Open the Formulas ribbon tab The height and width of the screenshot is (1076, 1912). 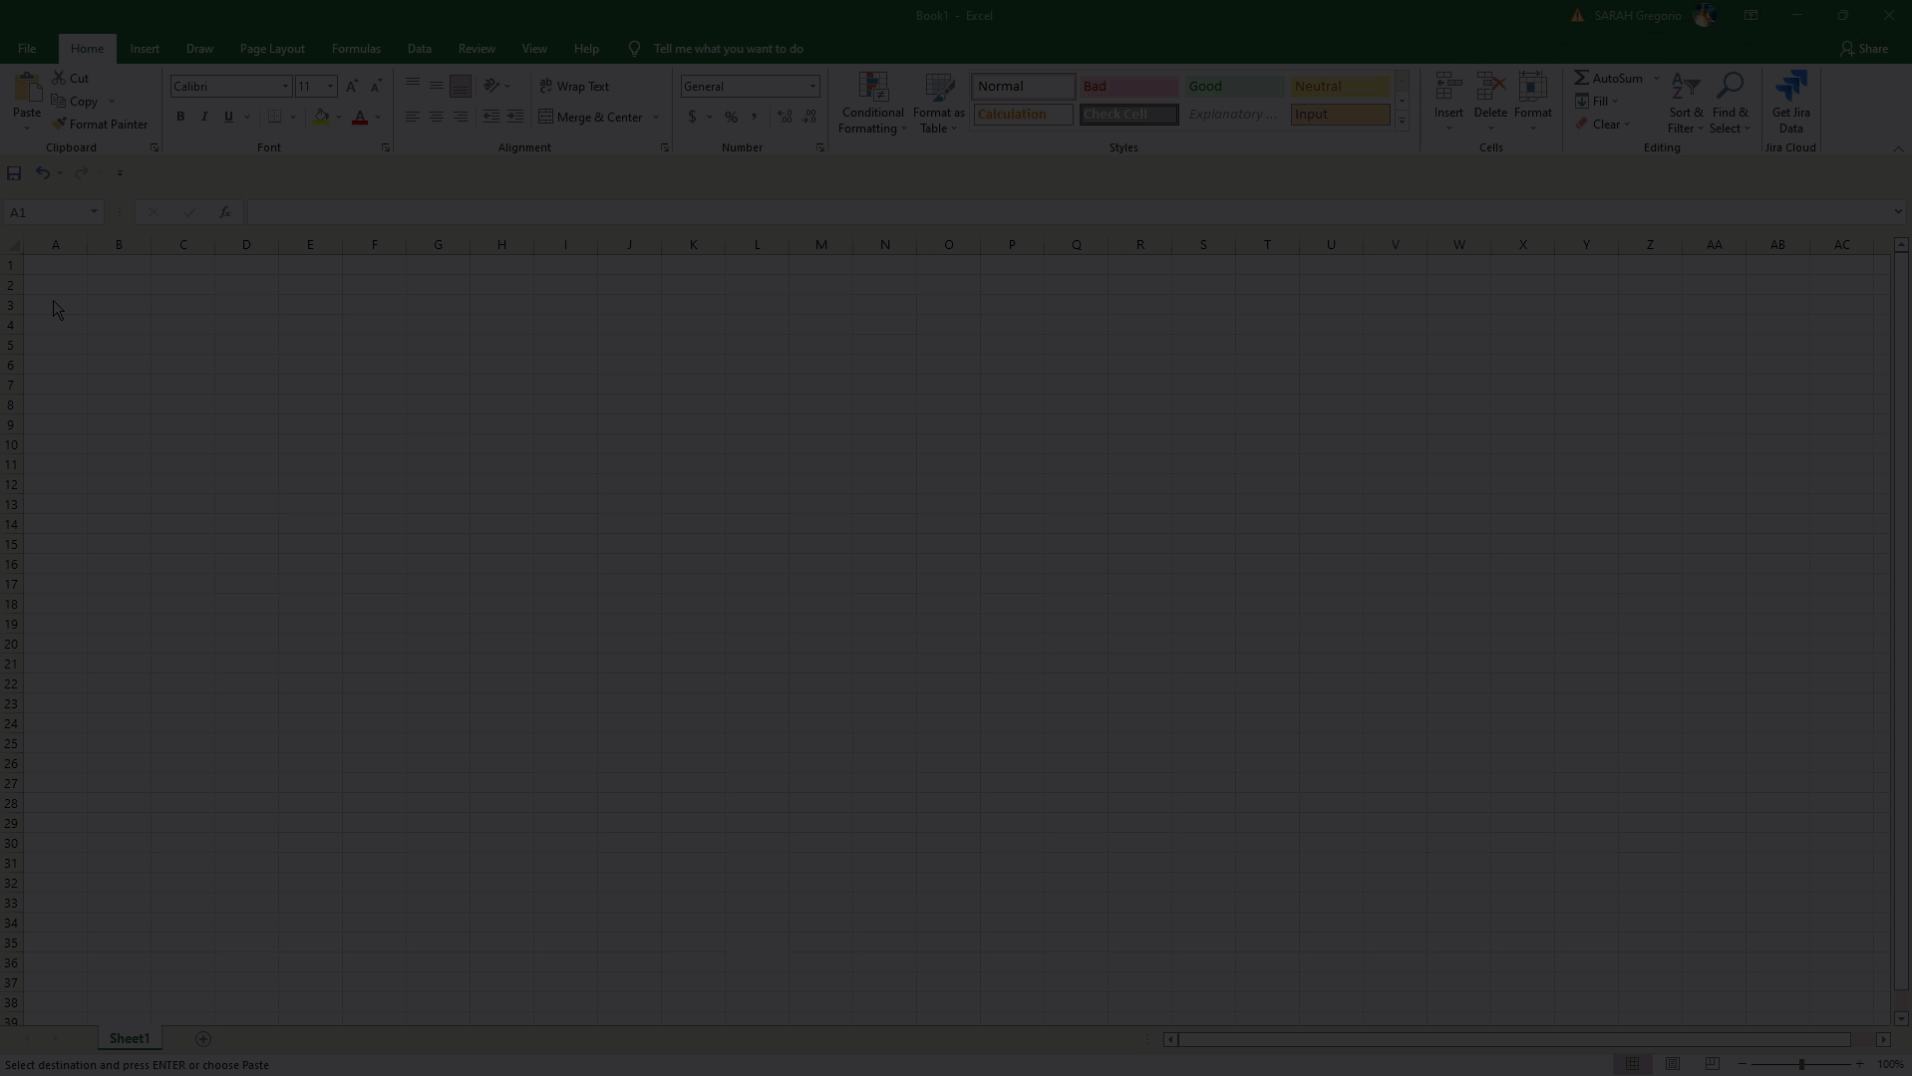point(356,48)
